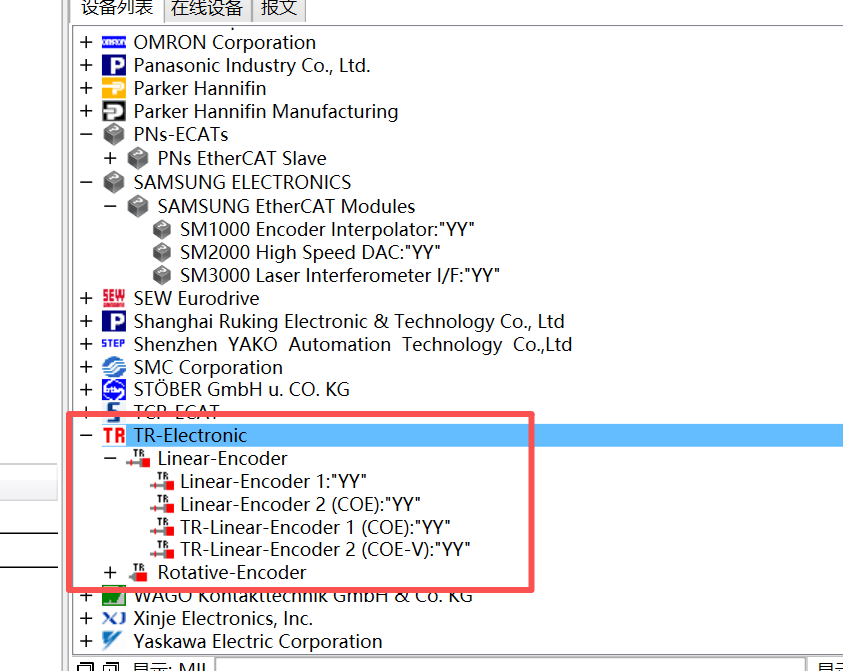Image resolution: width=843 pixels, height=671 pixels.
Task: Collapse the SAMSUNG ELECTRONICS node
Action: click(x=86, y=182)
